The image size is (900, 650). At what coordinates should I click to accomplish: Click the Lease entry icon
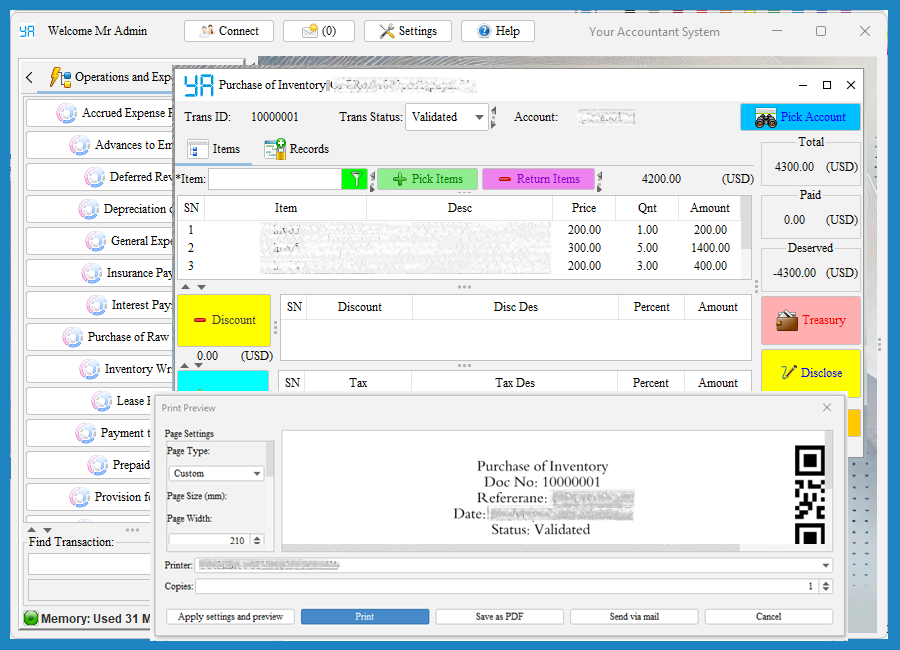click(102, 401)
